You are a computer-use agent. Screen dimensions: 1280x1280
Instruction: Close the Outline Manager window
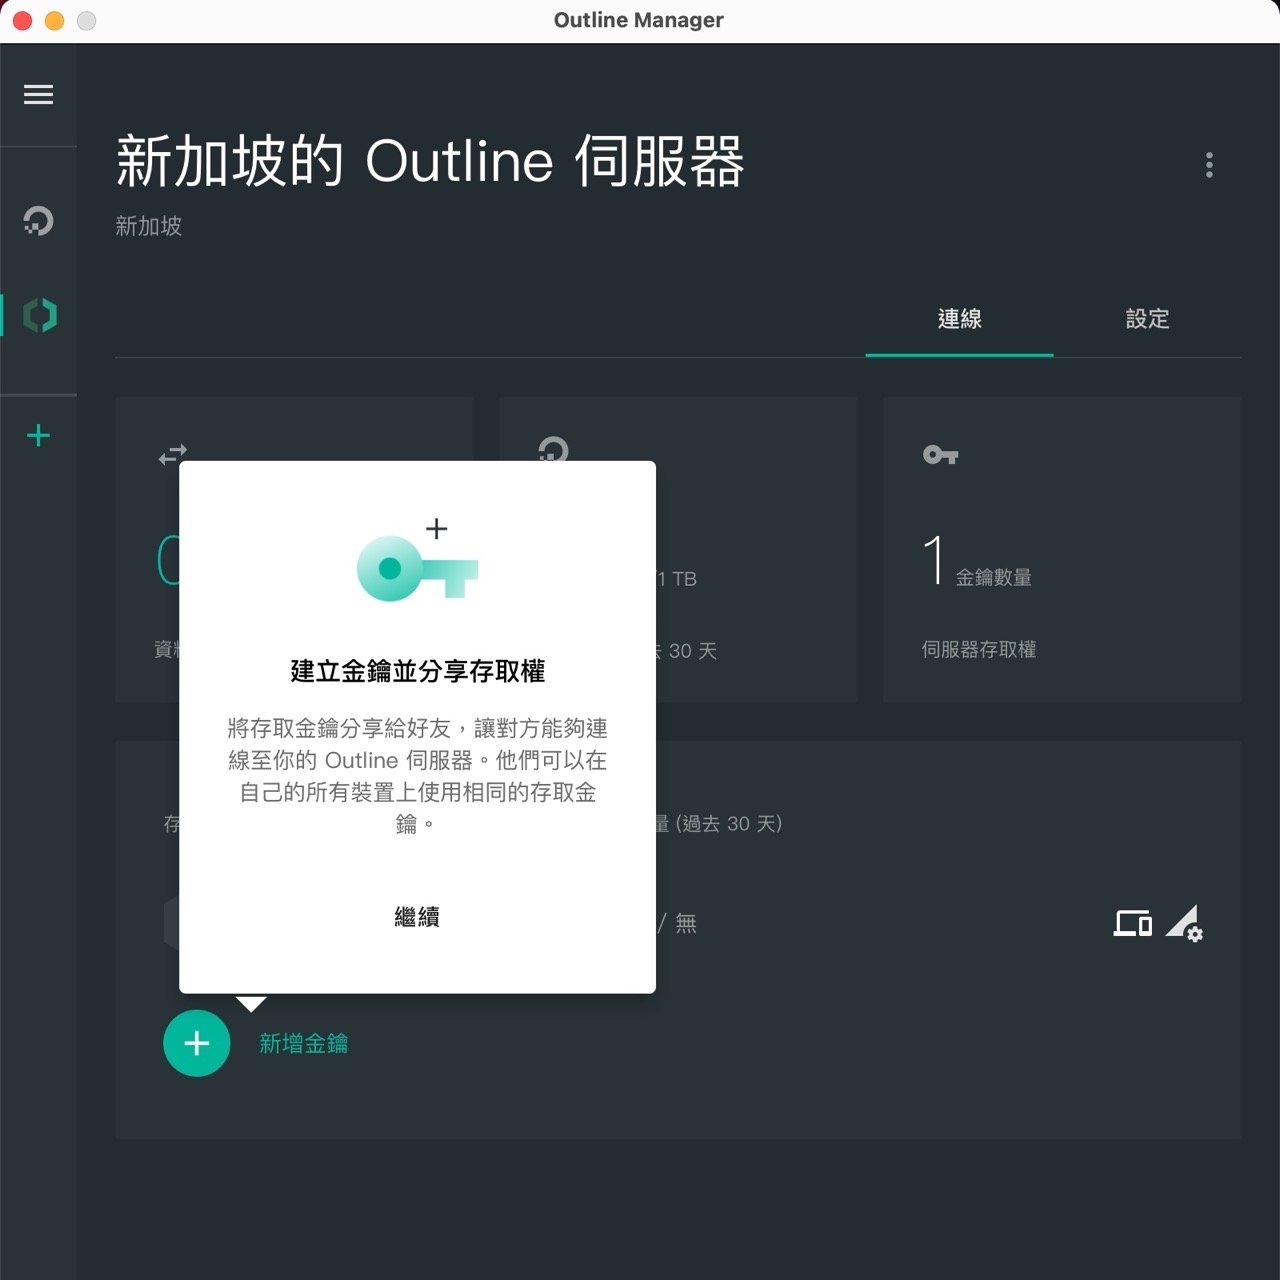coord(22,20)
